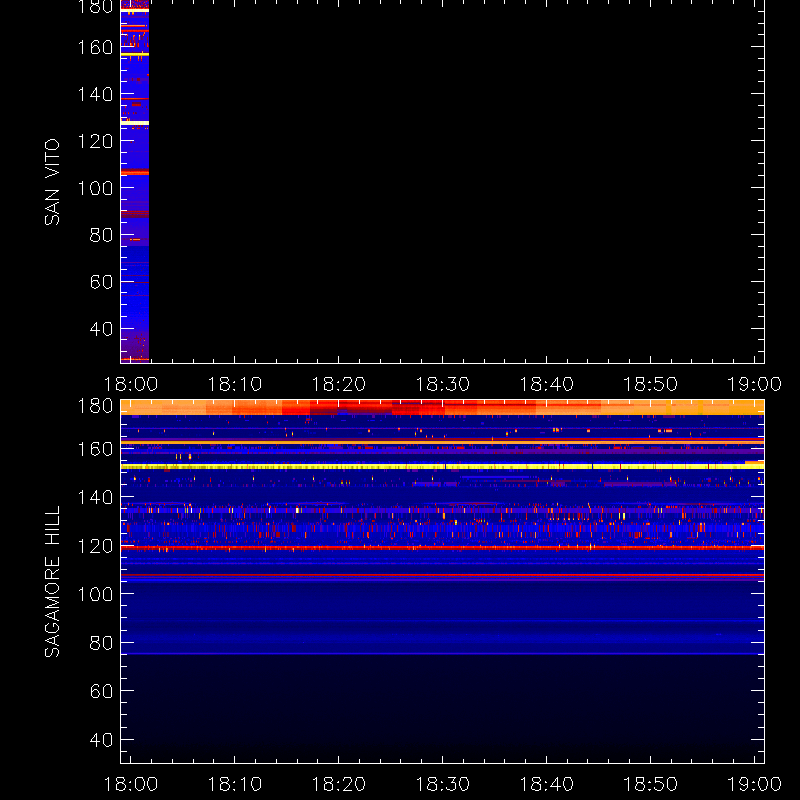Pick the 180 tick label on Sagamore Hill plot
This screenshot has width=800, height=800.
pos(95,406)
